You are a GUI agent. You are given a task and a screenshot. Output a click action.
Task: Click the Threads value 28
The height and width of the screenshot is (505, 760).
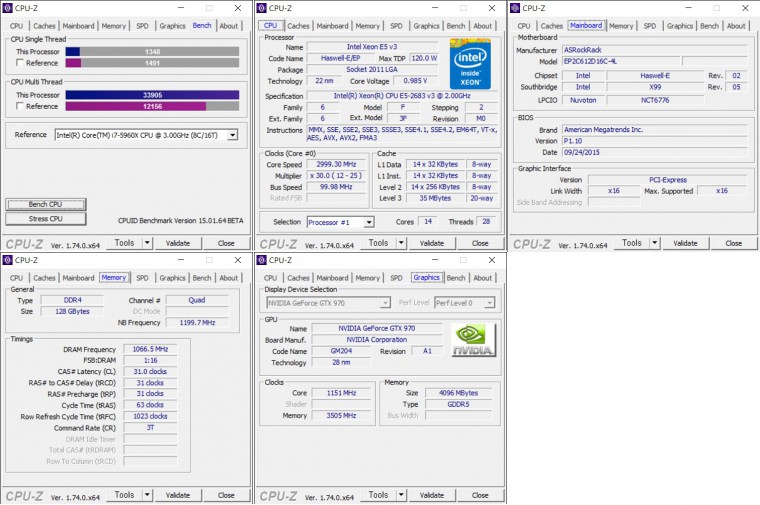click(x=486, y=221)
